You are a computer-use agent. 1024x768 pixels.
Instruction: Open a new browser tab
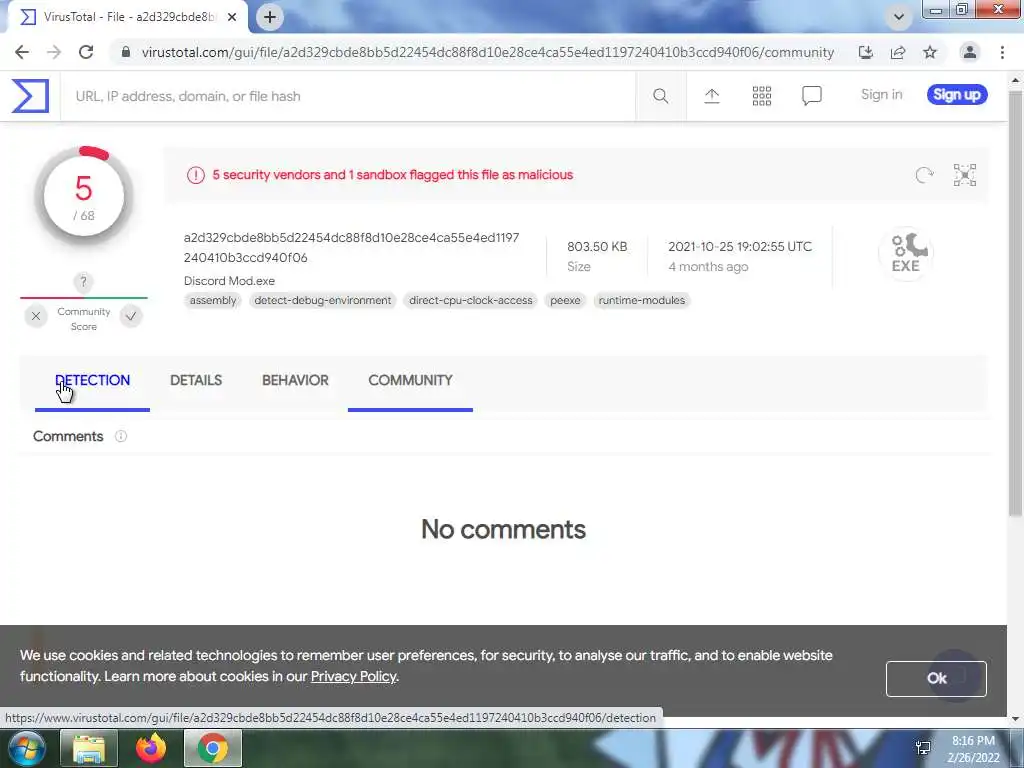click(270, 17)
